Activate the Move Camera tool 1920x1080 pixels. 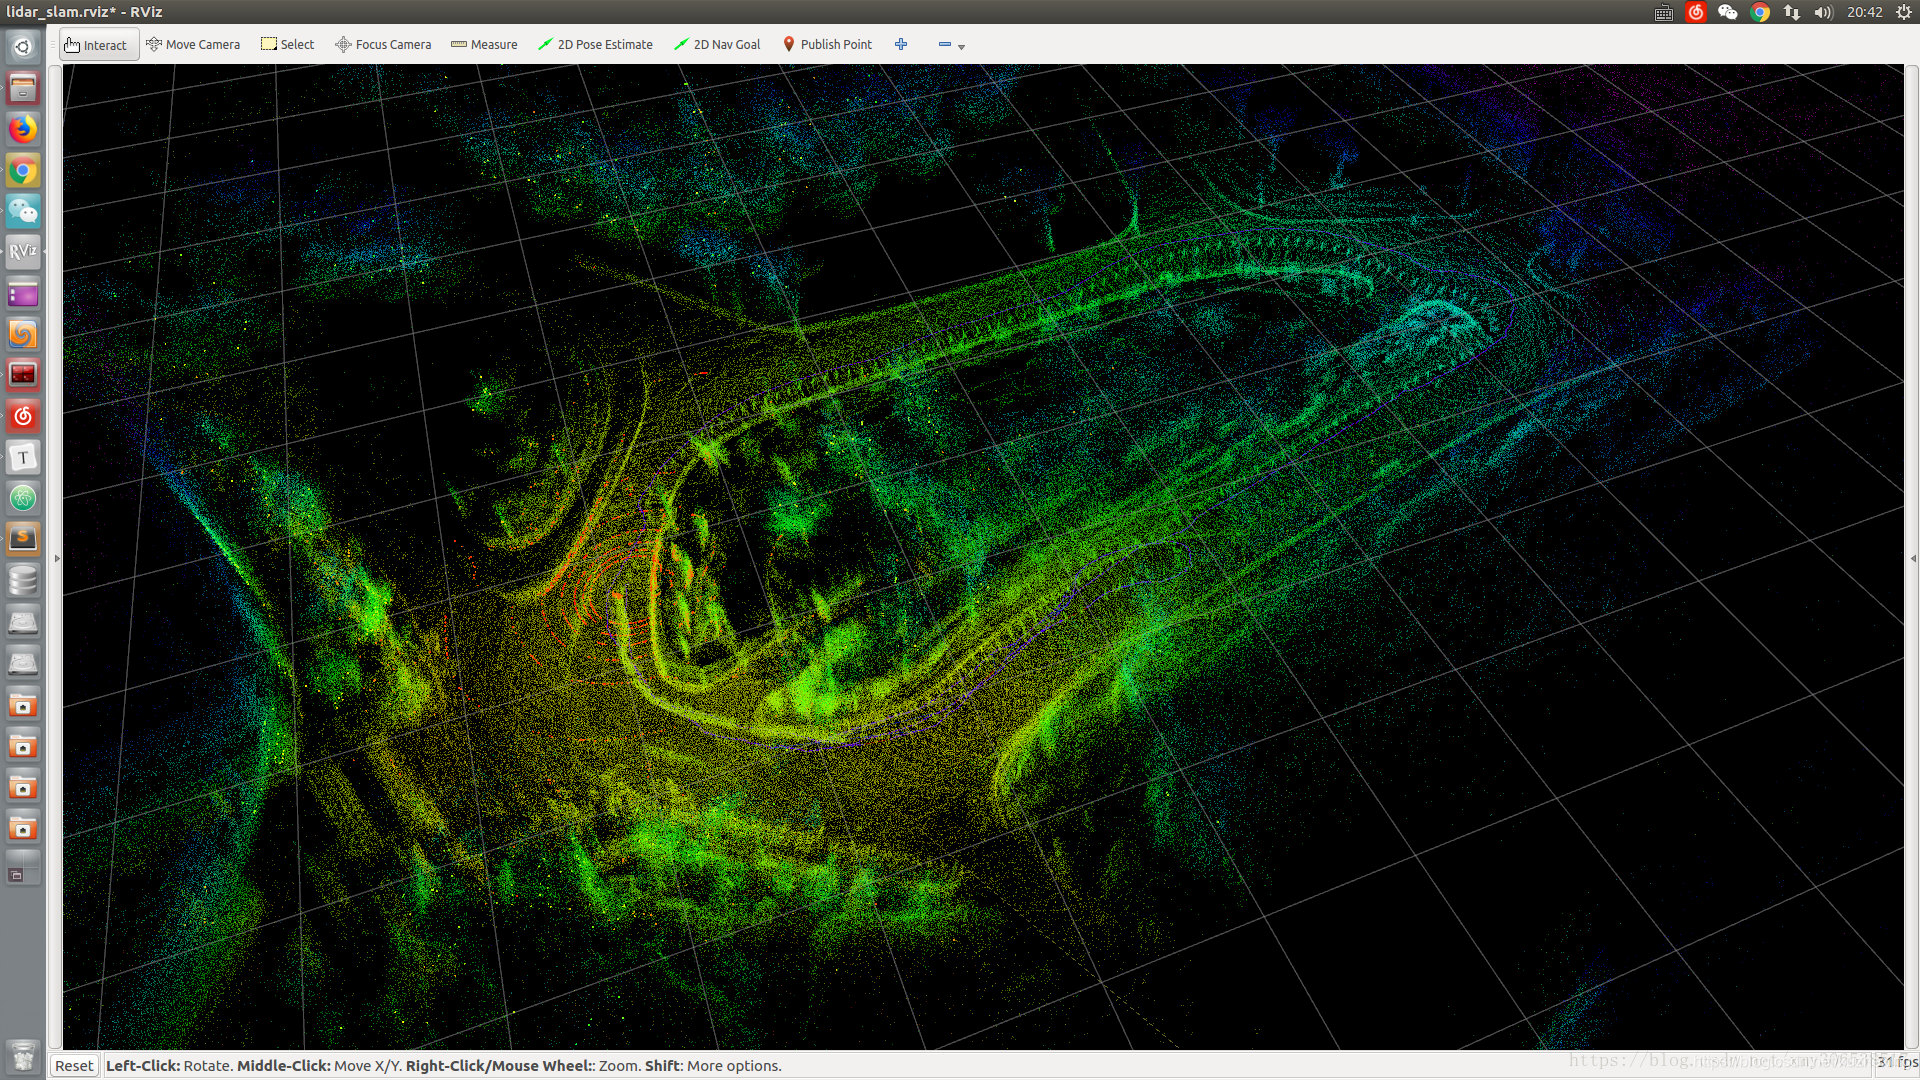193,45
